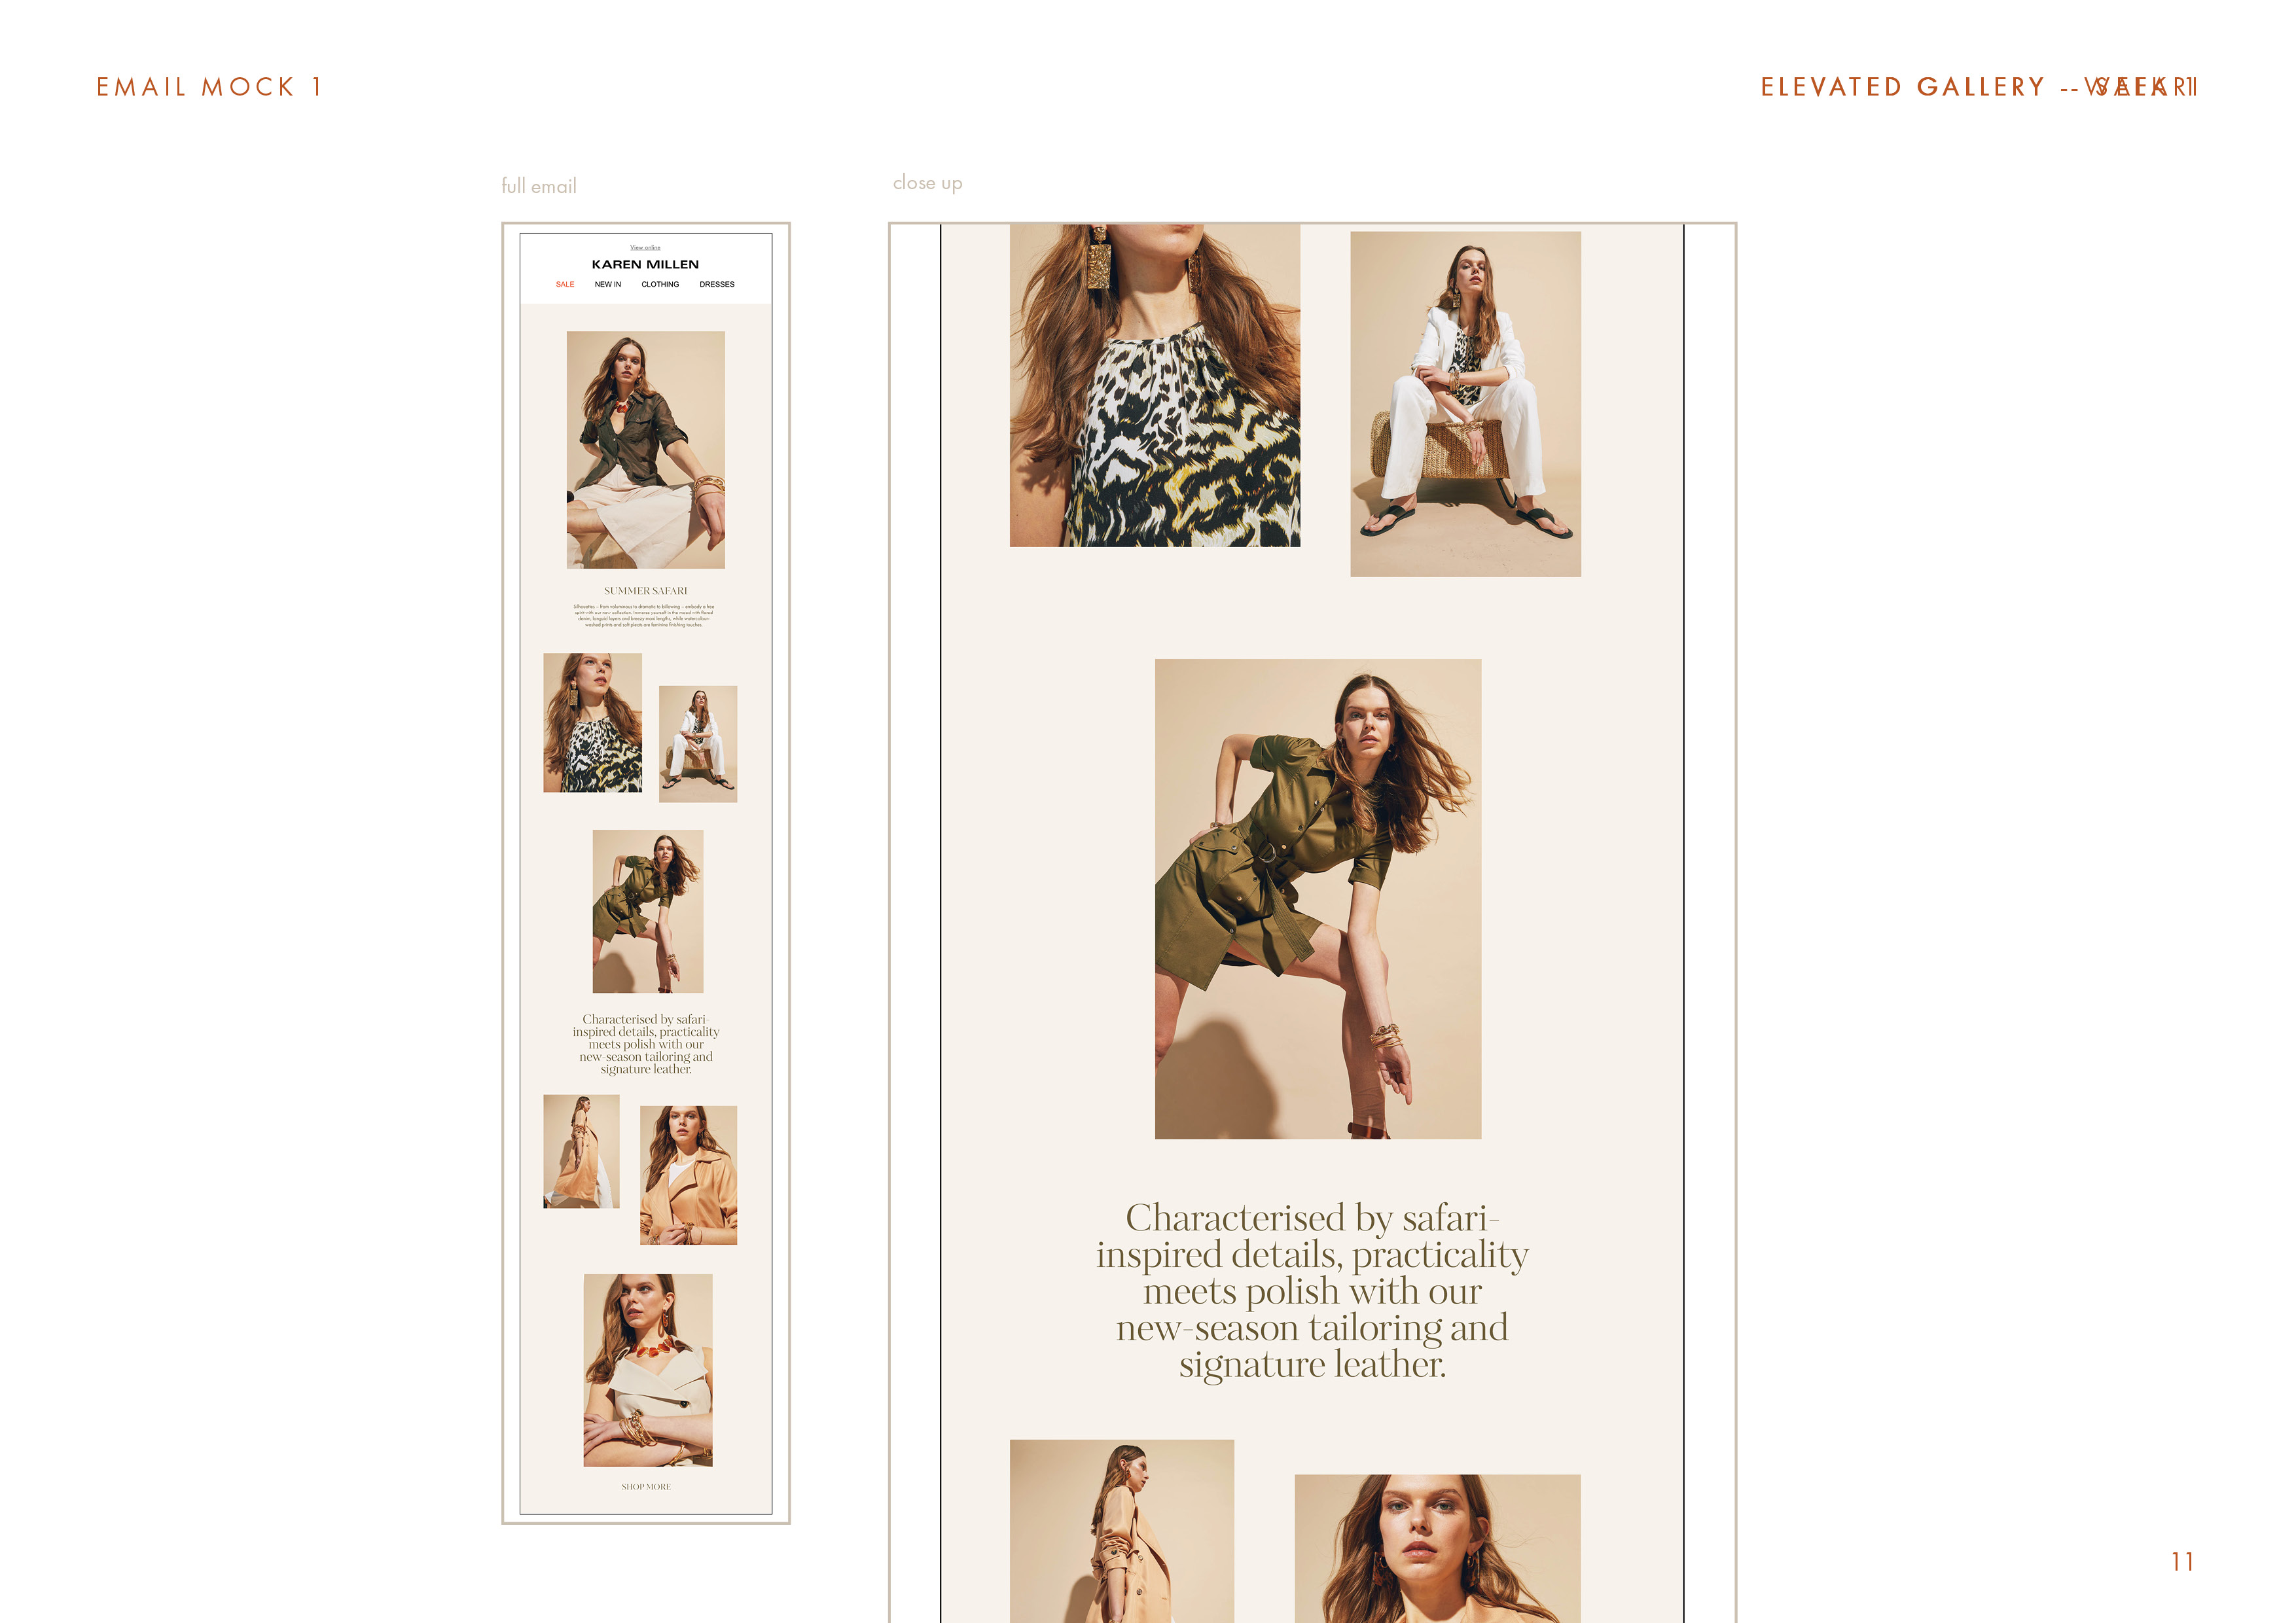
Task: Click the EMAIL MOCK 1 page title
Action: click(x=210, y=87)
